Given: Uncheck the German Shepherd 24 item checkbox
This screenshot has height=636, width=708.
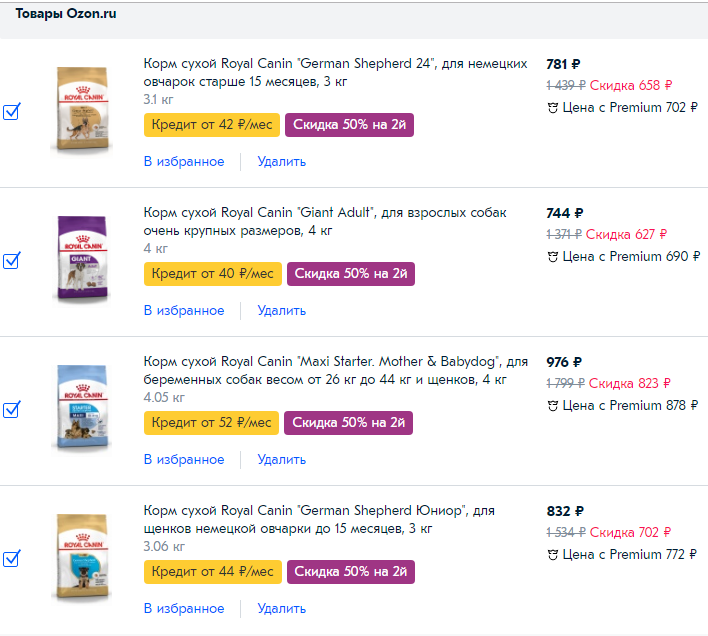Looking at the screenshot, I should (12, 112).
